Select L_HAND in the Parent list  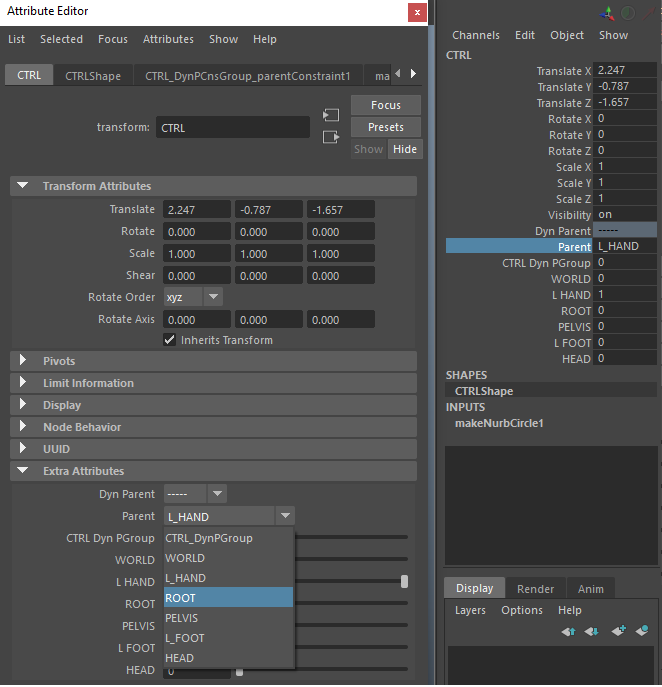228,578
